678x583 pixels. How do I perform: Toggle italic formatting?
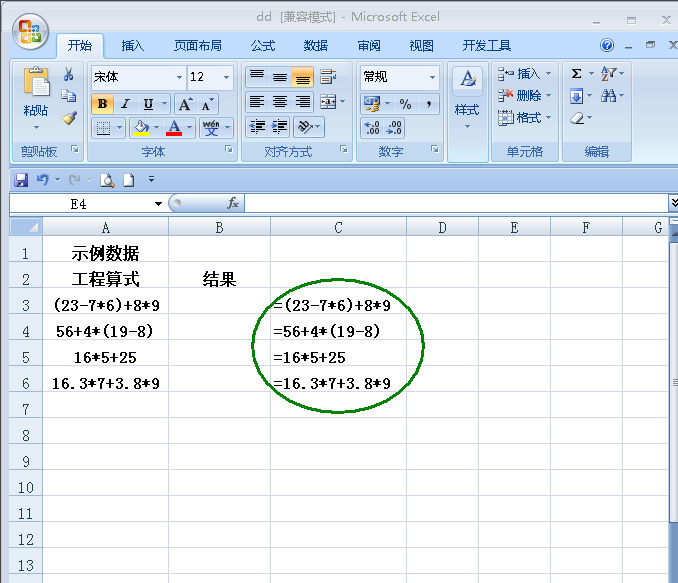point(125,104)
